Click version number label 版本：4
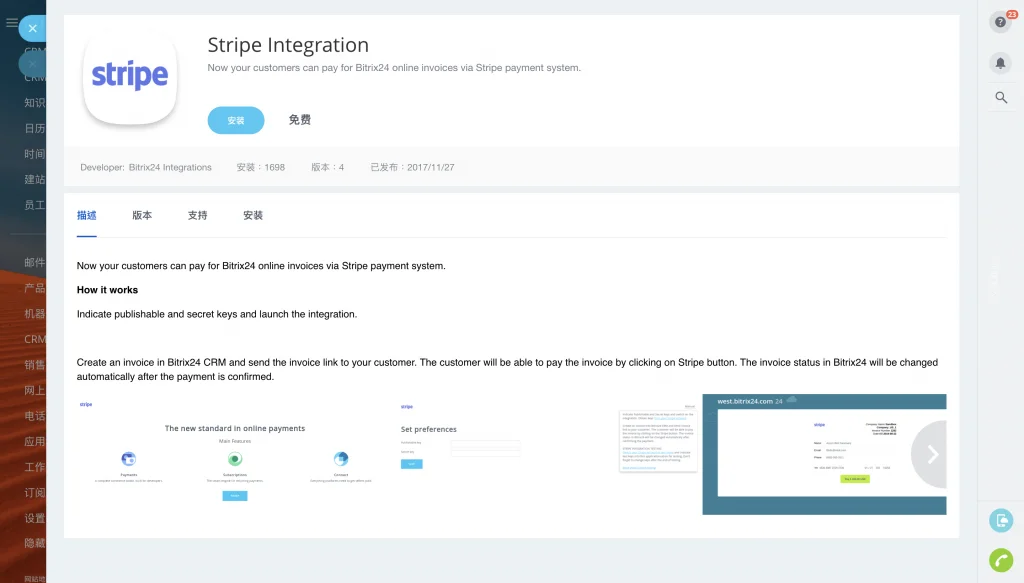Screen dimensions: 1024x583 (x=327, y=167)
